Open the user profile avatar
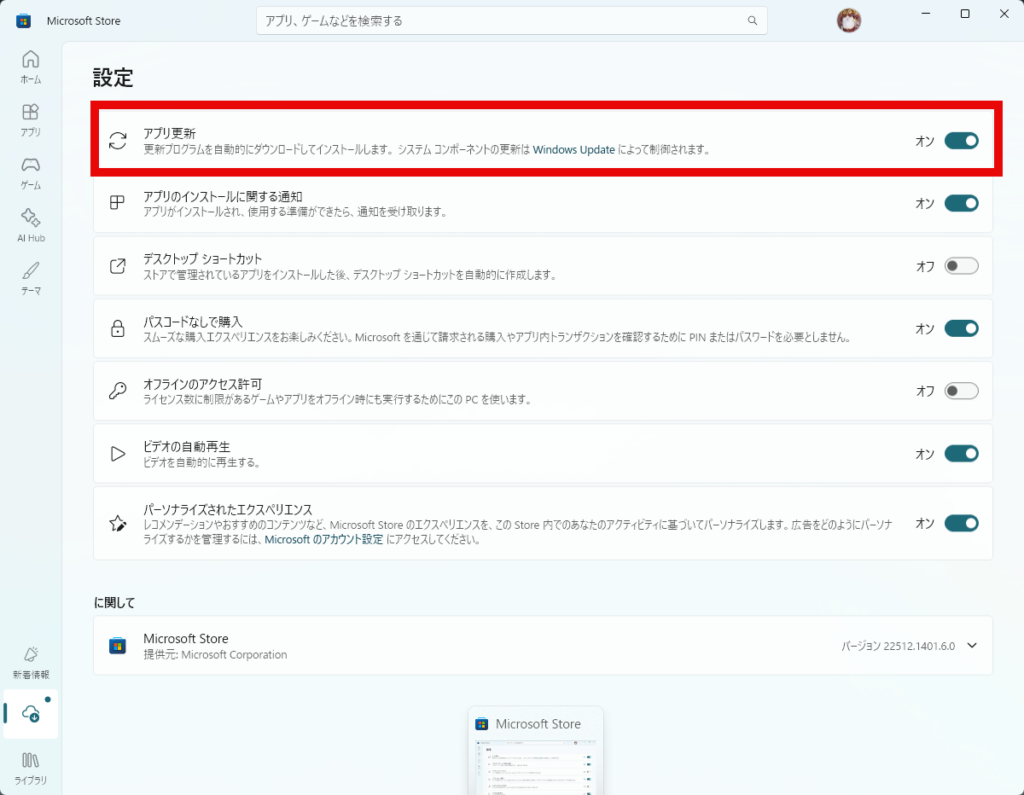This screenshot has height=795, width=1024. click(848, 21)
